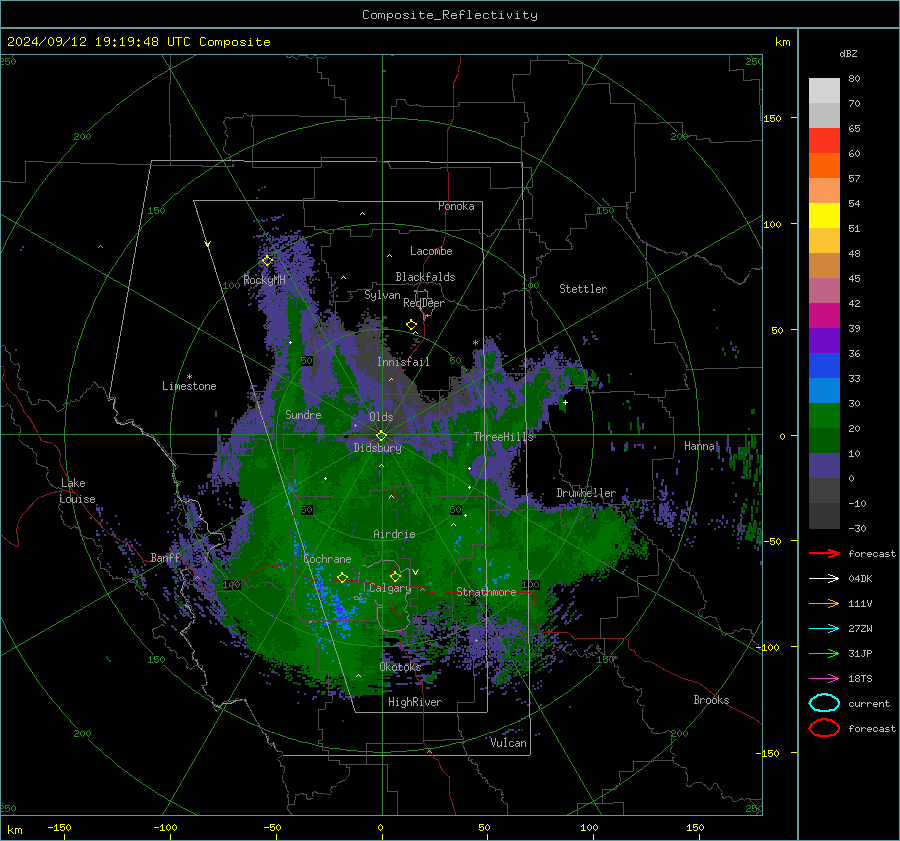Click the orange 111V arrow icon
The height and width of the screenshot is (841, 900).
tap(824, 603)
